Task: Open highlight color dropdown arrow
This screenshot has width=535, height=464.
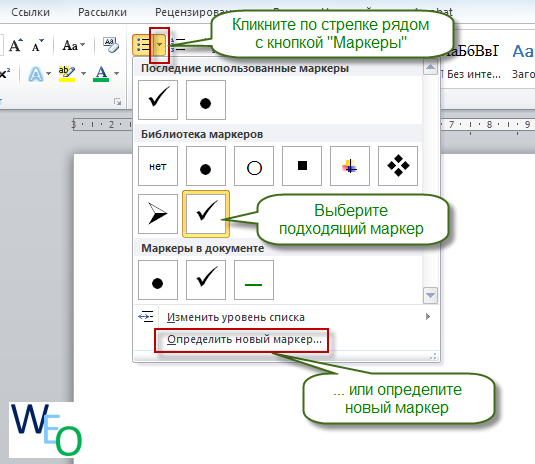Action: (x=84, y=73)
